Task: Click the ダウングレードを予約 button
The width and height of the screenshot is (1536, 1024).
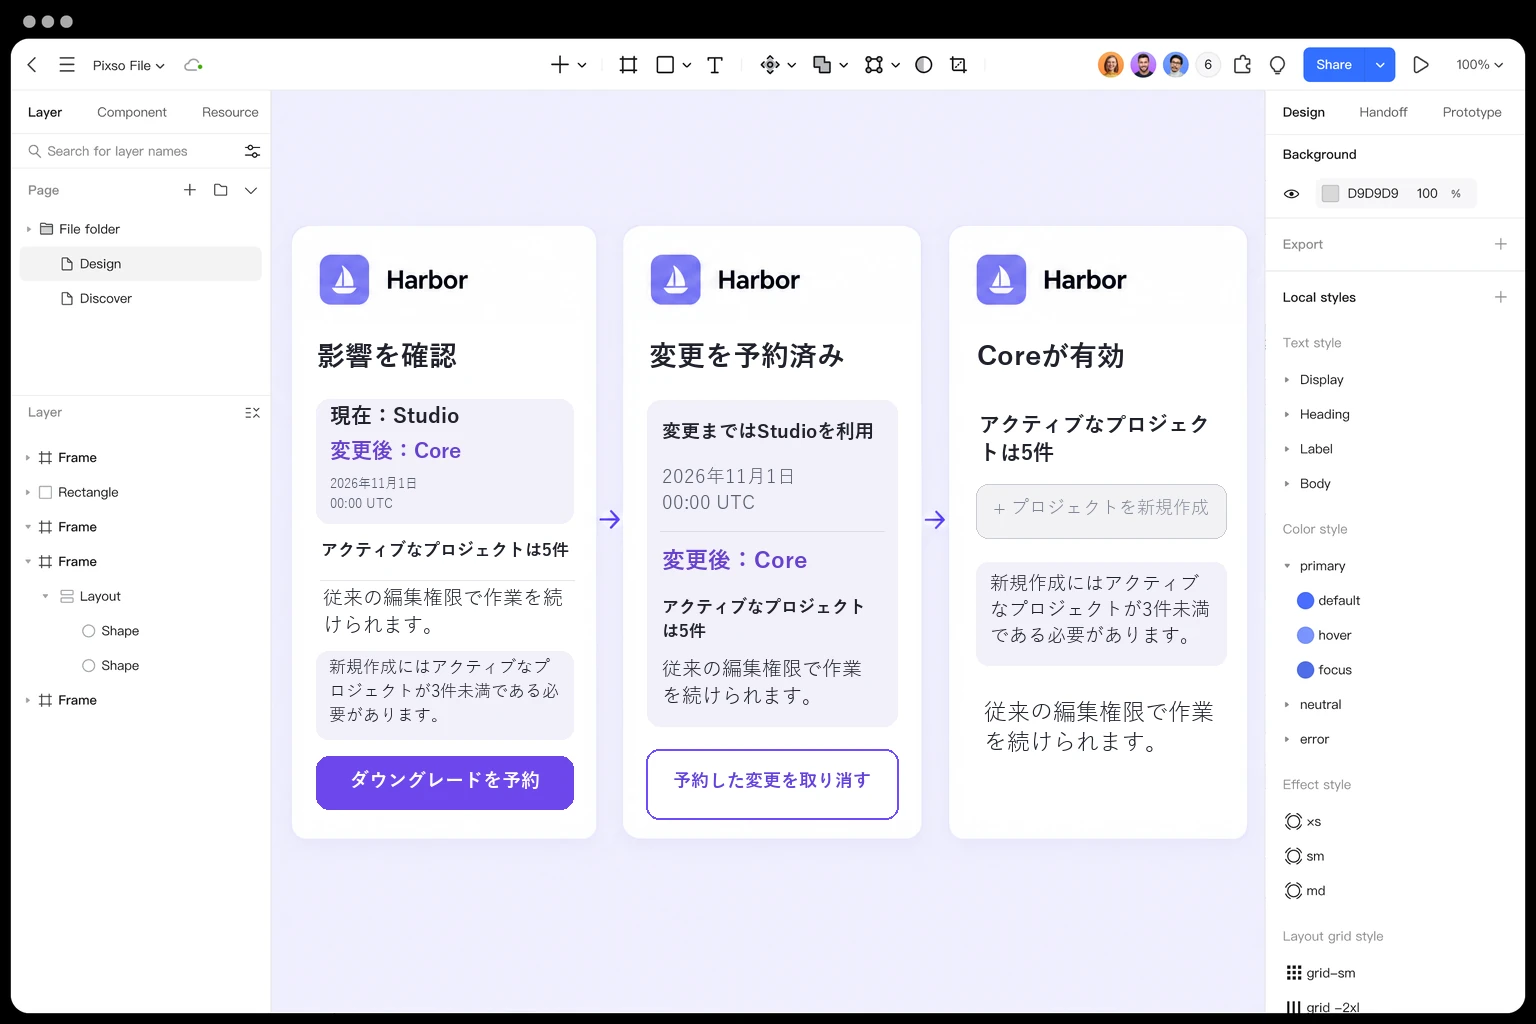Action: (x=445, y=782)
